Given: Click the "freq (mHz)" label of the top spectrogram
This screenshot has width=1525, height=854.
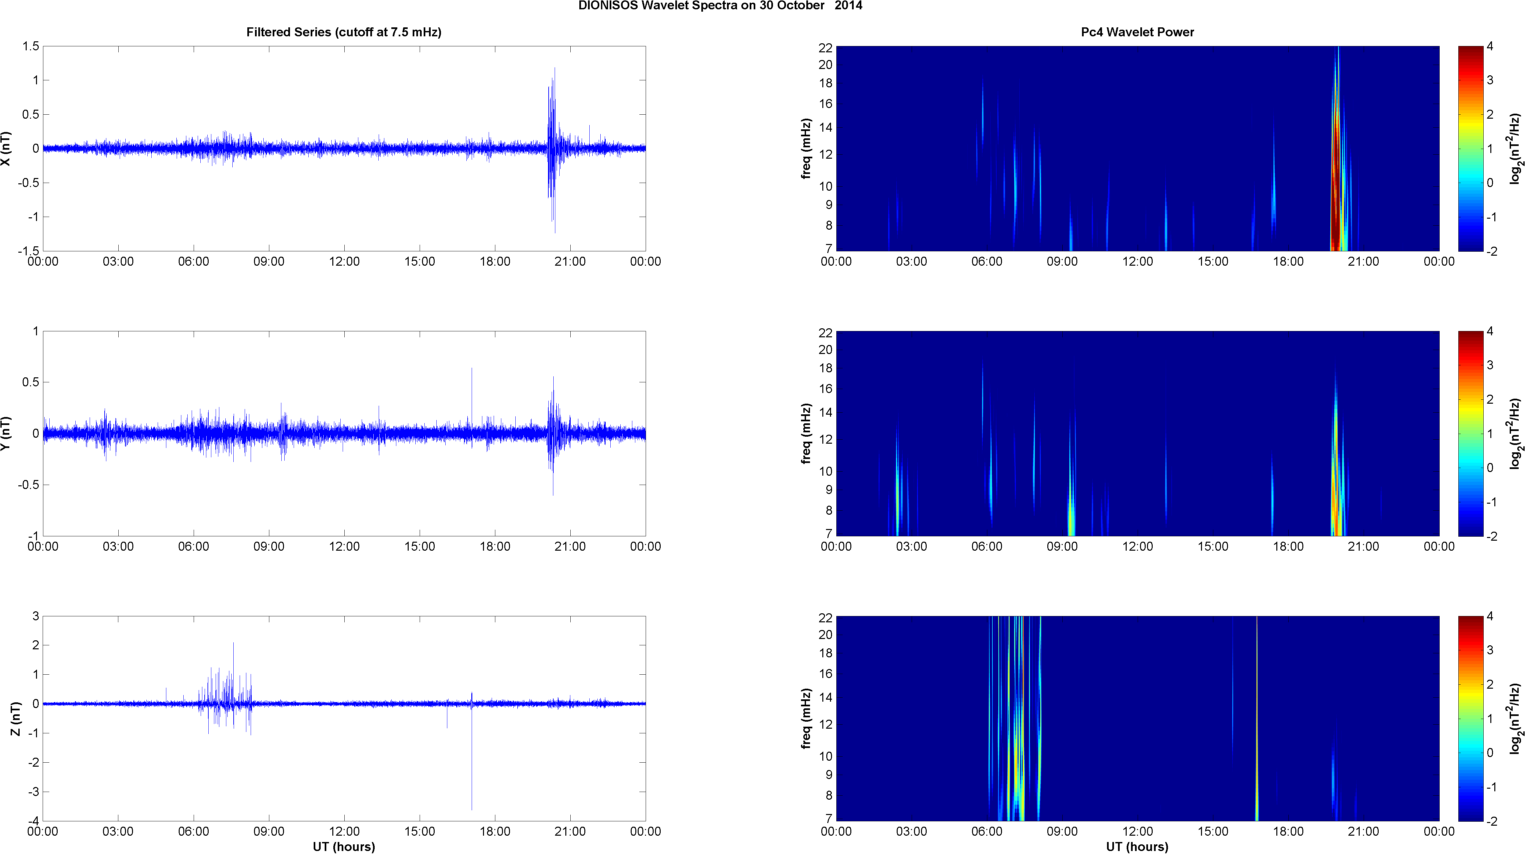Looking at the screenshot, I should click(x=806, y=148).
